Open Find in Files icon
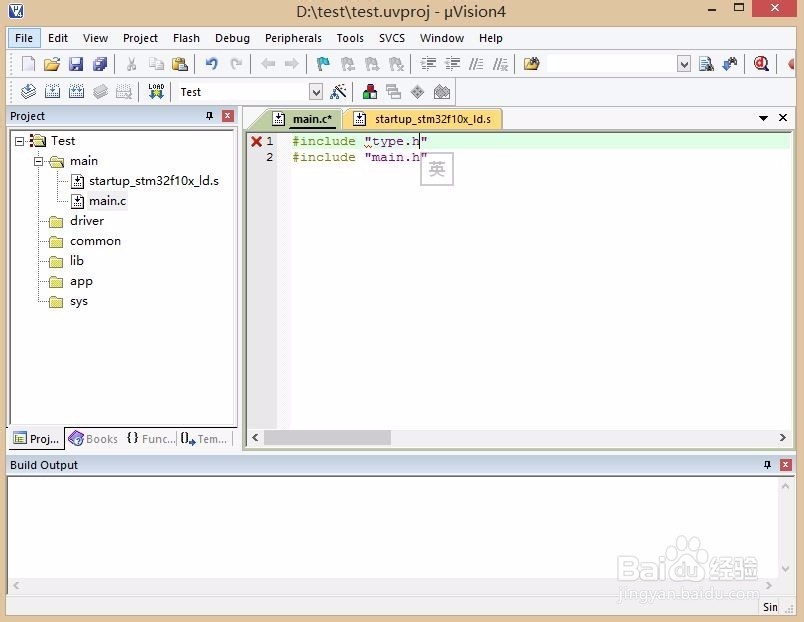Image resolution: width=804 pixels, height=622 pixels. 531,64
